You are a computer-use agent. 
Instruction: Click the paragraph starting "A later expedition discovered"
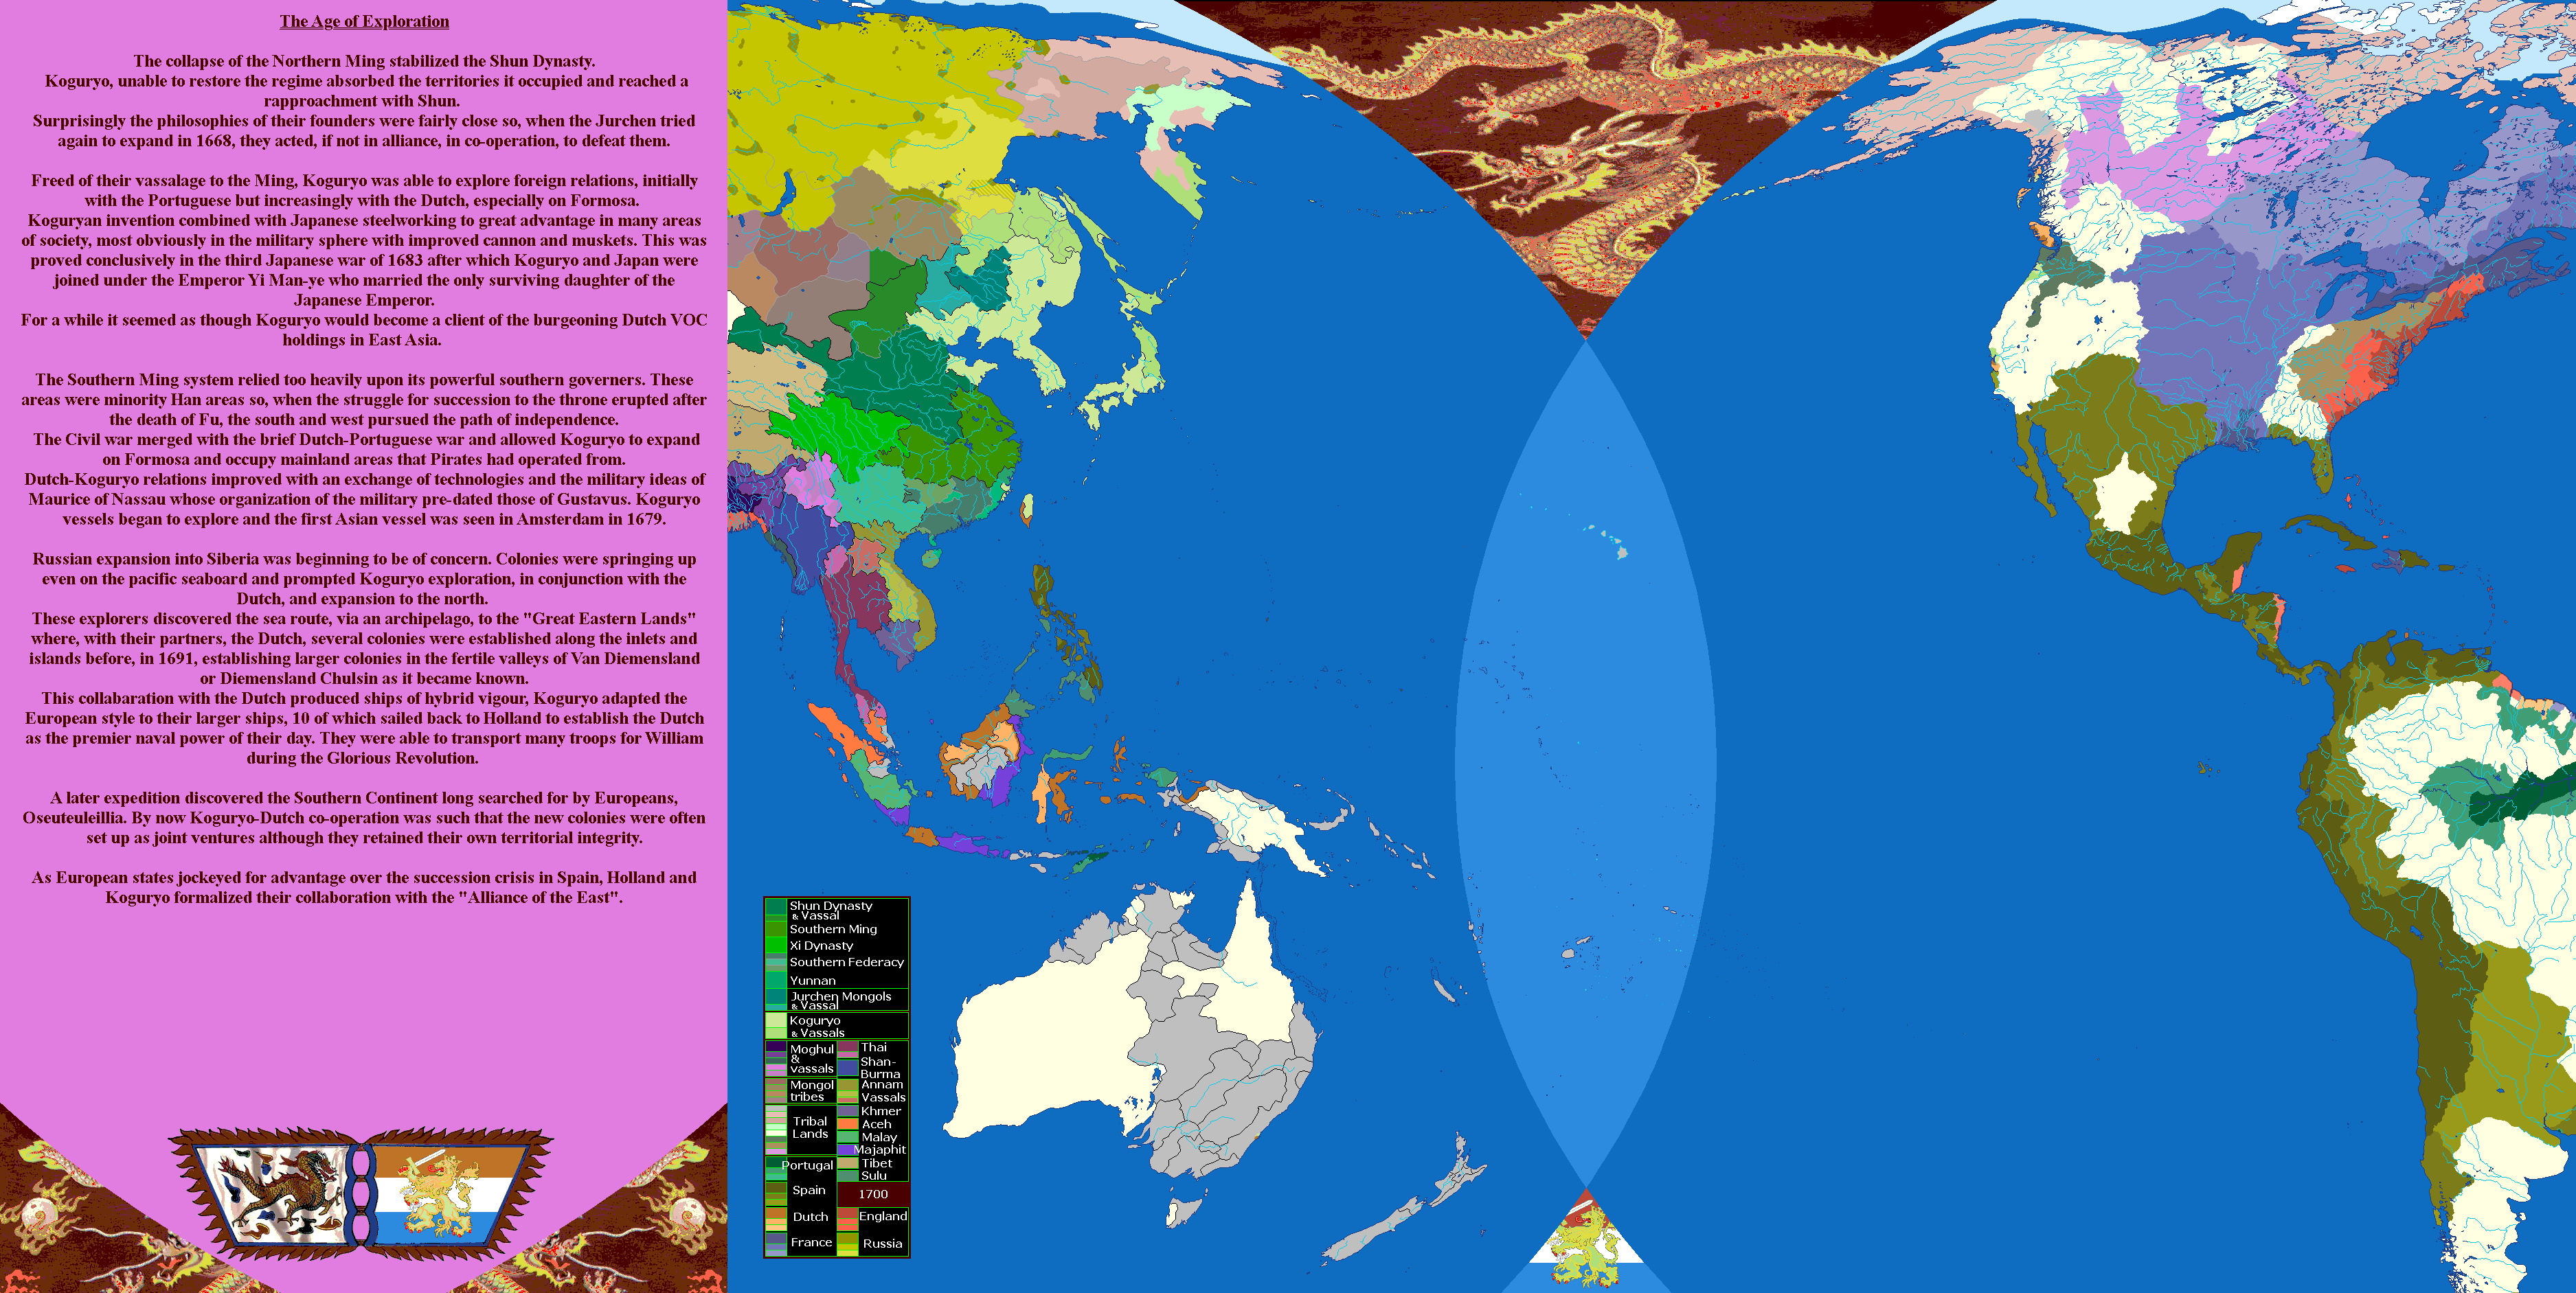[364, 818]
